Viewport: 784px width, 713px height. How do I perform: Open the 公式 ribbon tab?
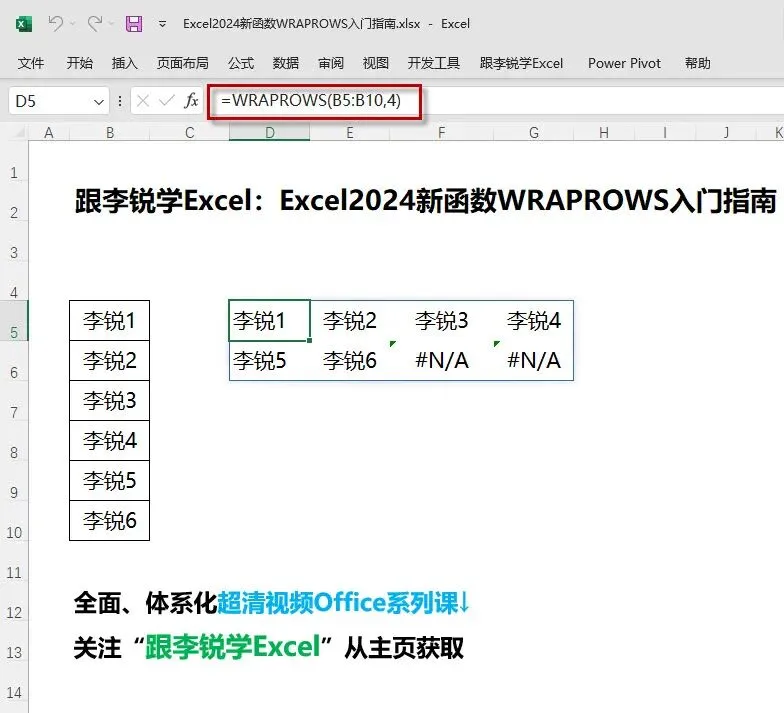pos(241,63)
